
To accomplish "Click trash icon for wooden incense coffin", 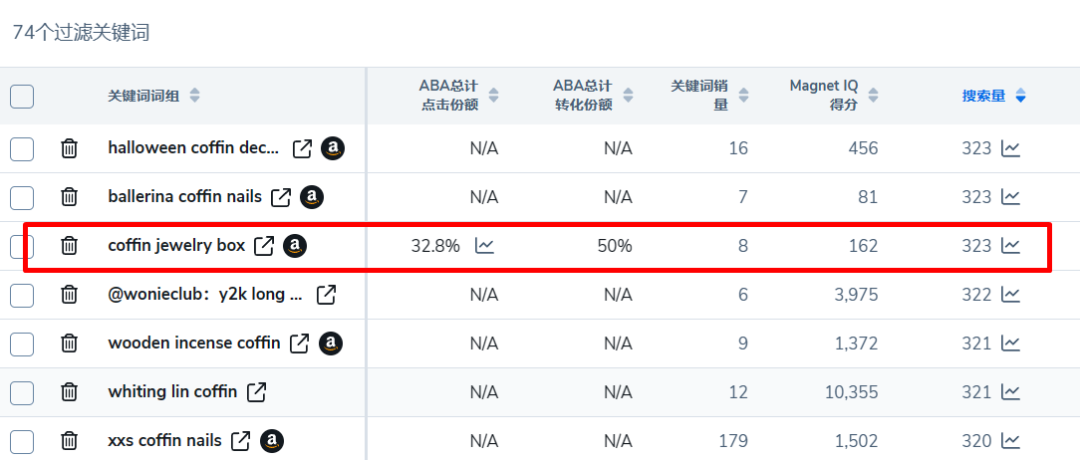I will (x=69, y=343).
